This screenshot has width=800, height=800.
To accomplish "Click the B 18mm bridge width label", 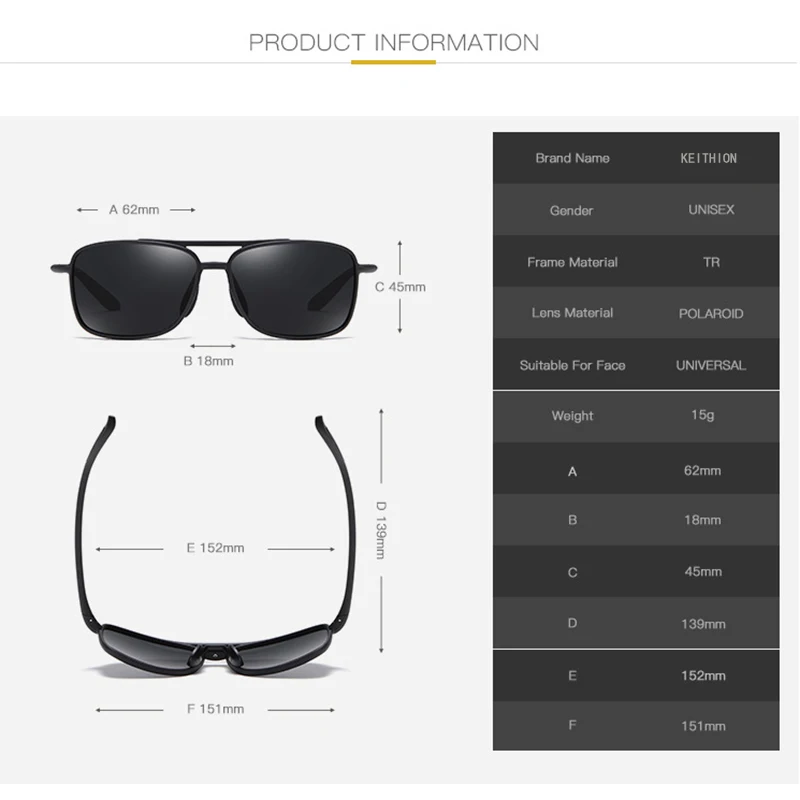I will (209, 361).
